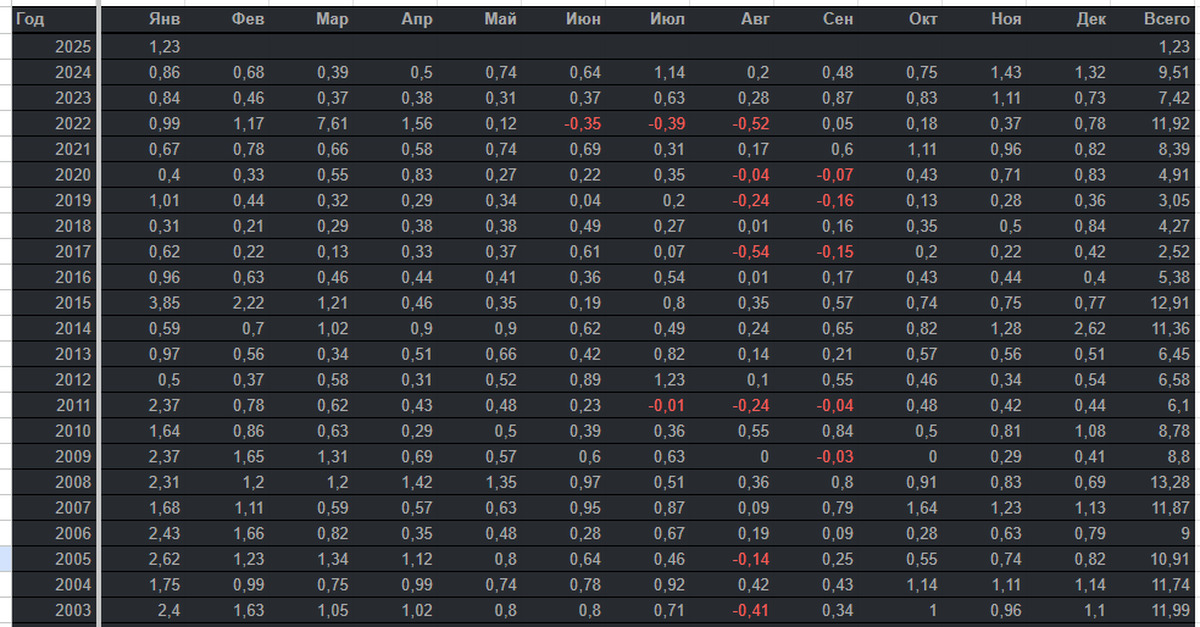The height and width of the screenshot is (627, 1200).
Task: Click the Год column header
Action: (31, 20)
